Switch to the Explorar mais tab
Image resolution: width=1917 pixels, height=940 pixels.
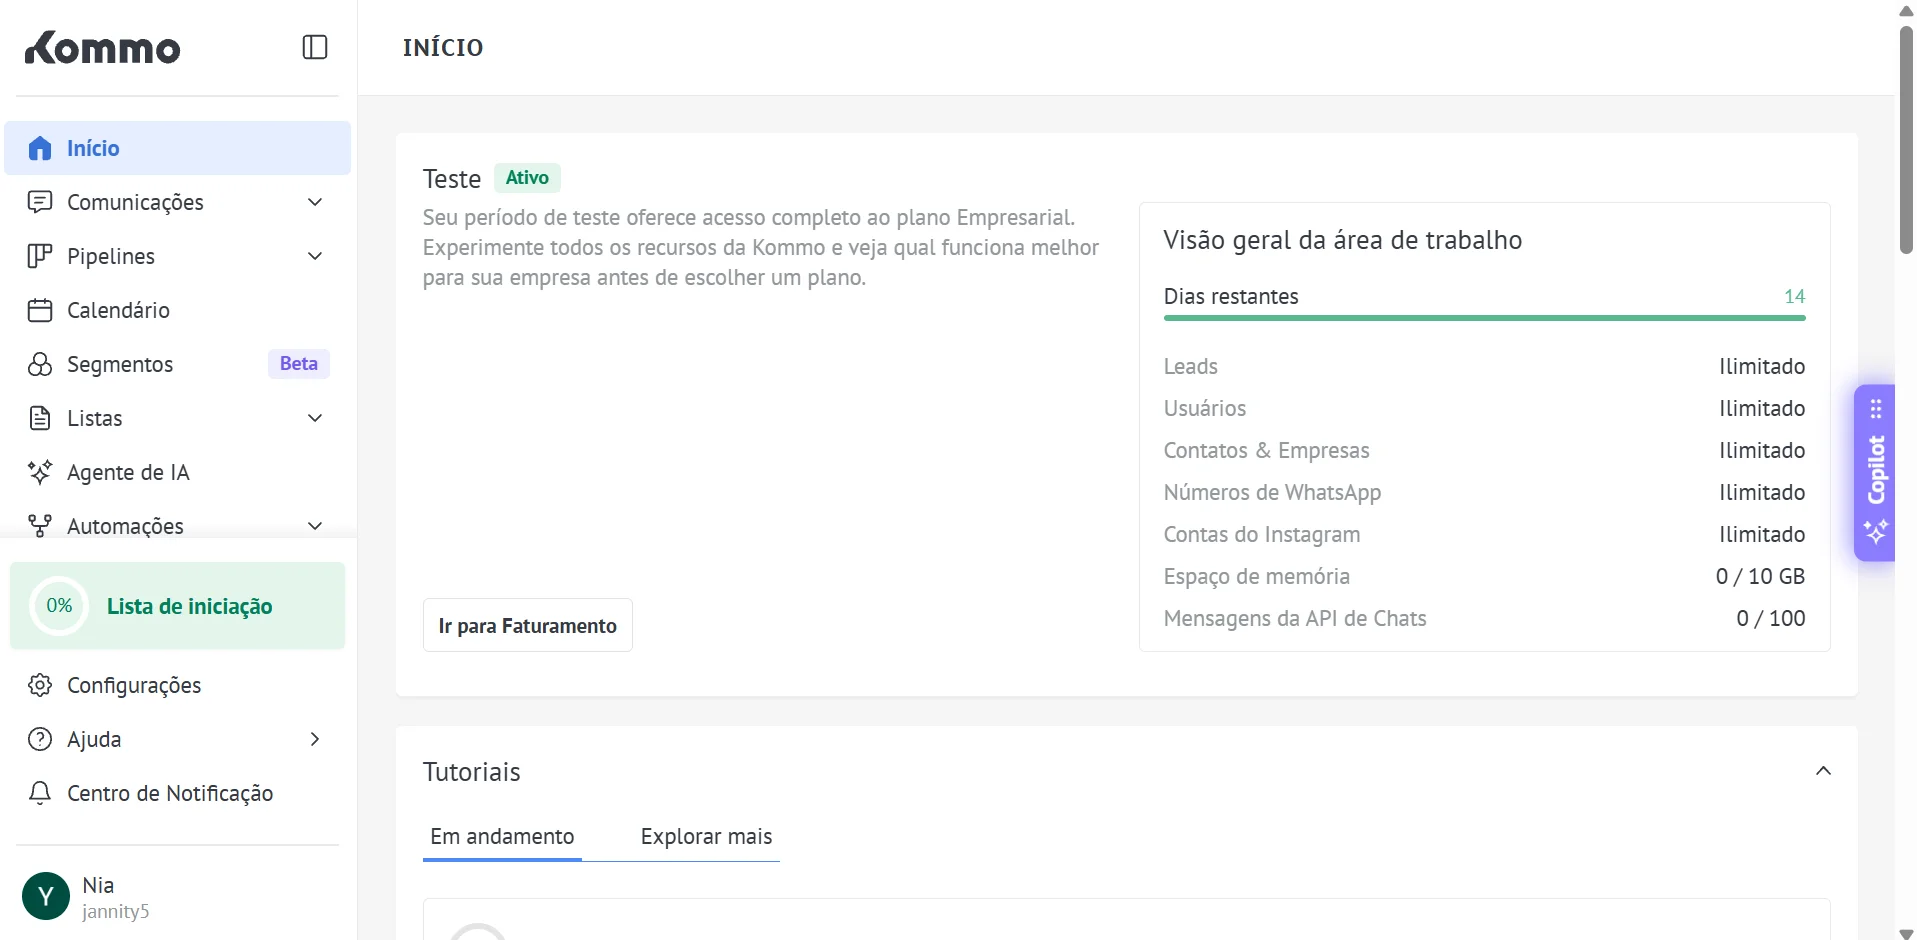706,837
